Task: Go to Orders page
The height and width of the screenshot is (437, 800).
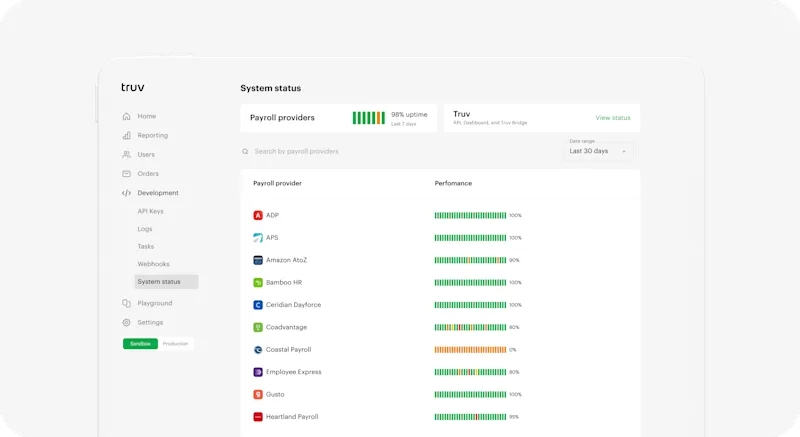Action: (x=148, y=173)
